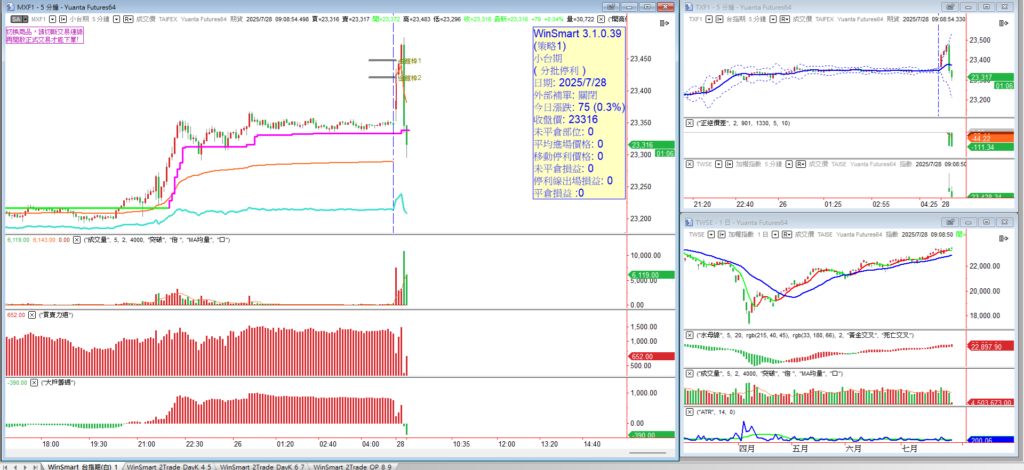Click the scale shift icon atop MXF1 price axis
The height and width of the screenshot is (470, 1024).
(x=665, y=23)
